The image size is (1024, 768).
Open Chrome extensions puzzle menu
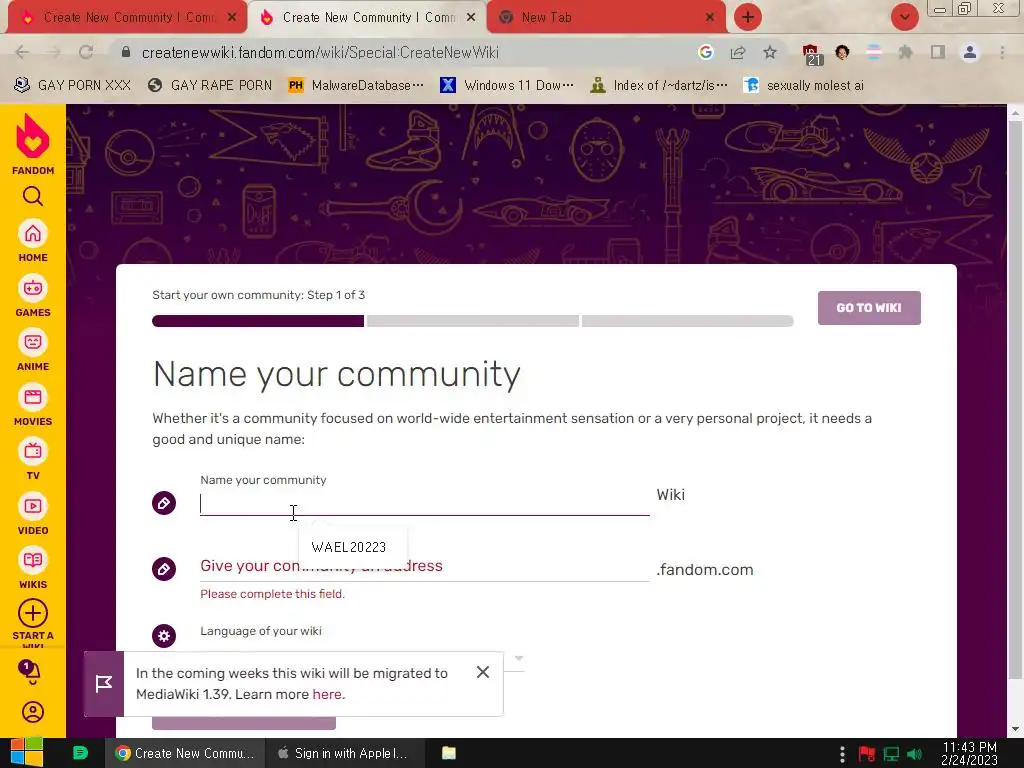(905, 52)
